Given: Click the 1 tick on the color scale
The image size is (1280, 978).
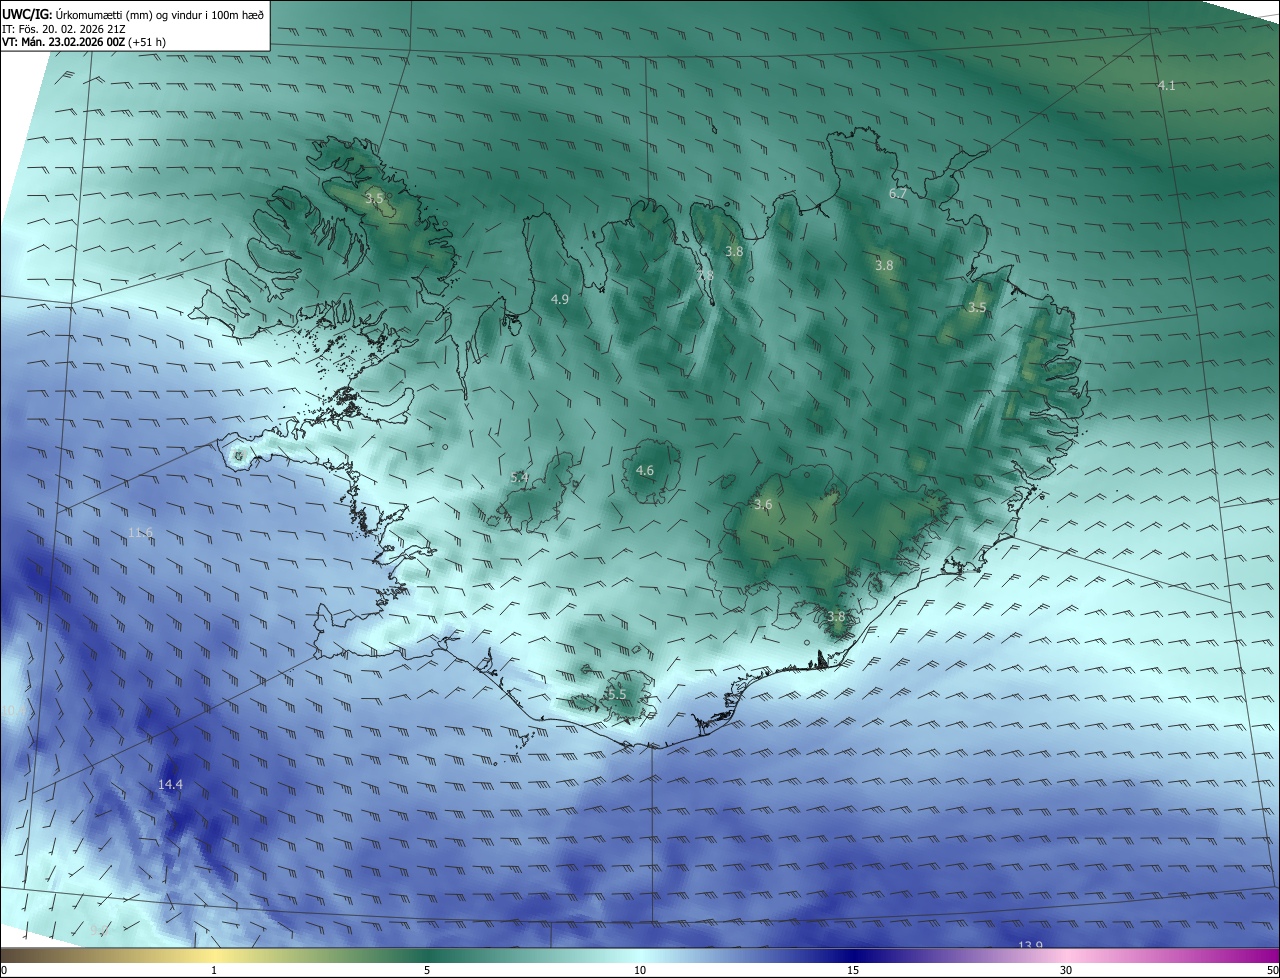Looking at the screenshot, I should (x=214, y=970).
